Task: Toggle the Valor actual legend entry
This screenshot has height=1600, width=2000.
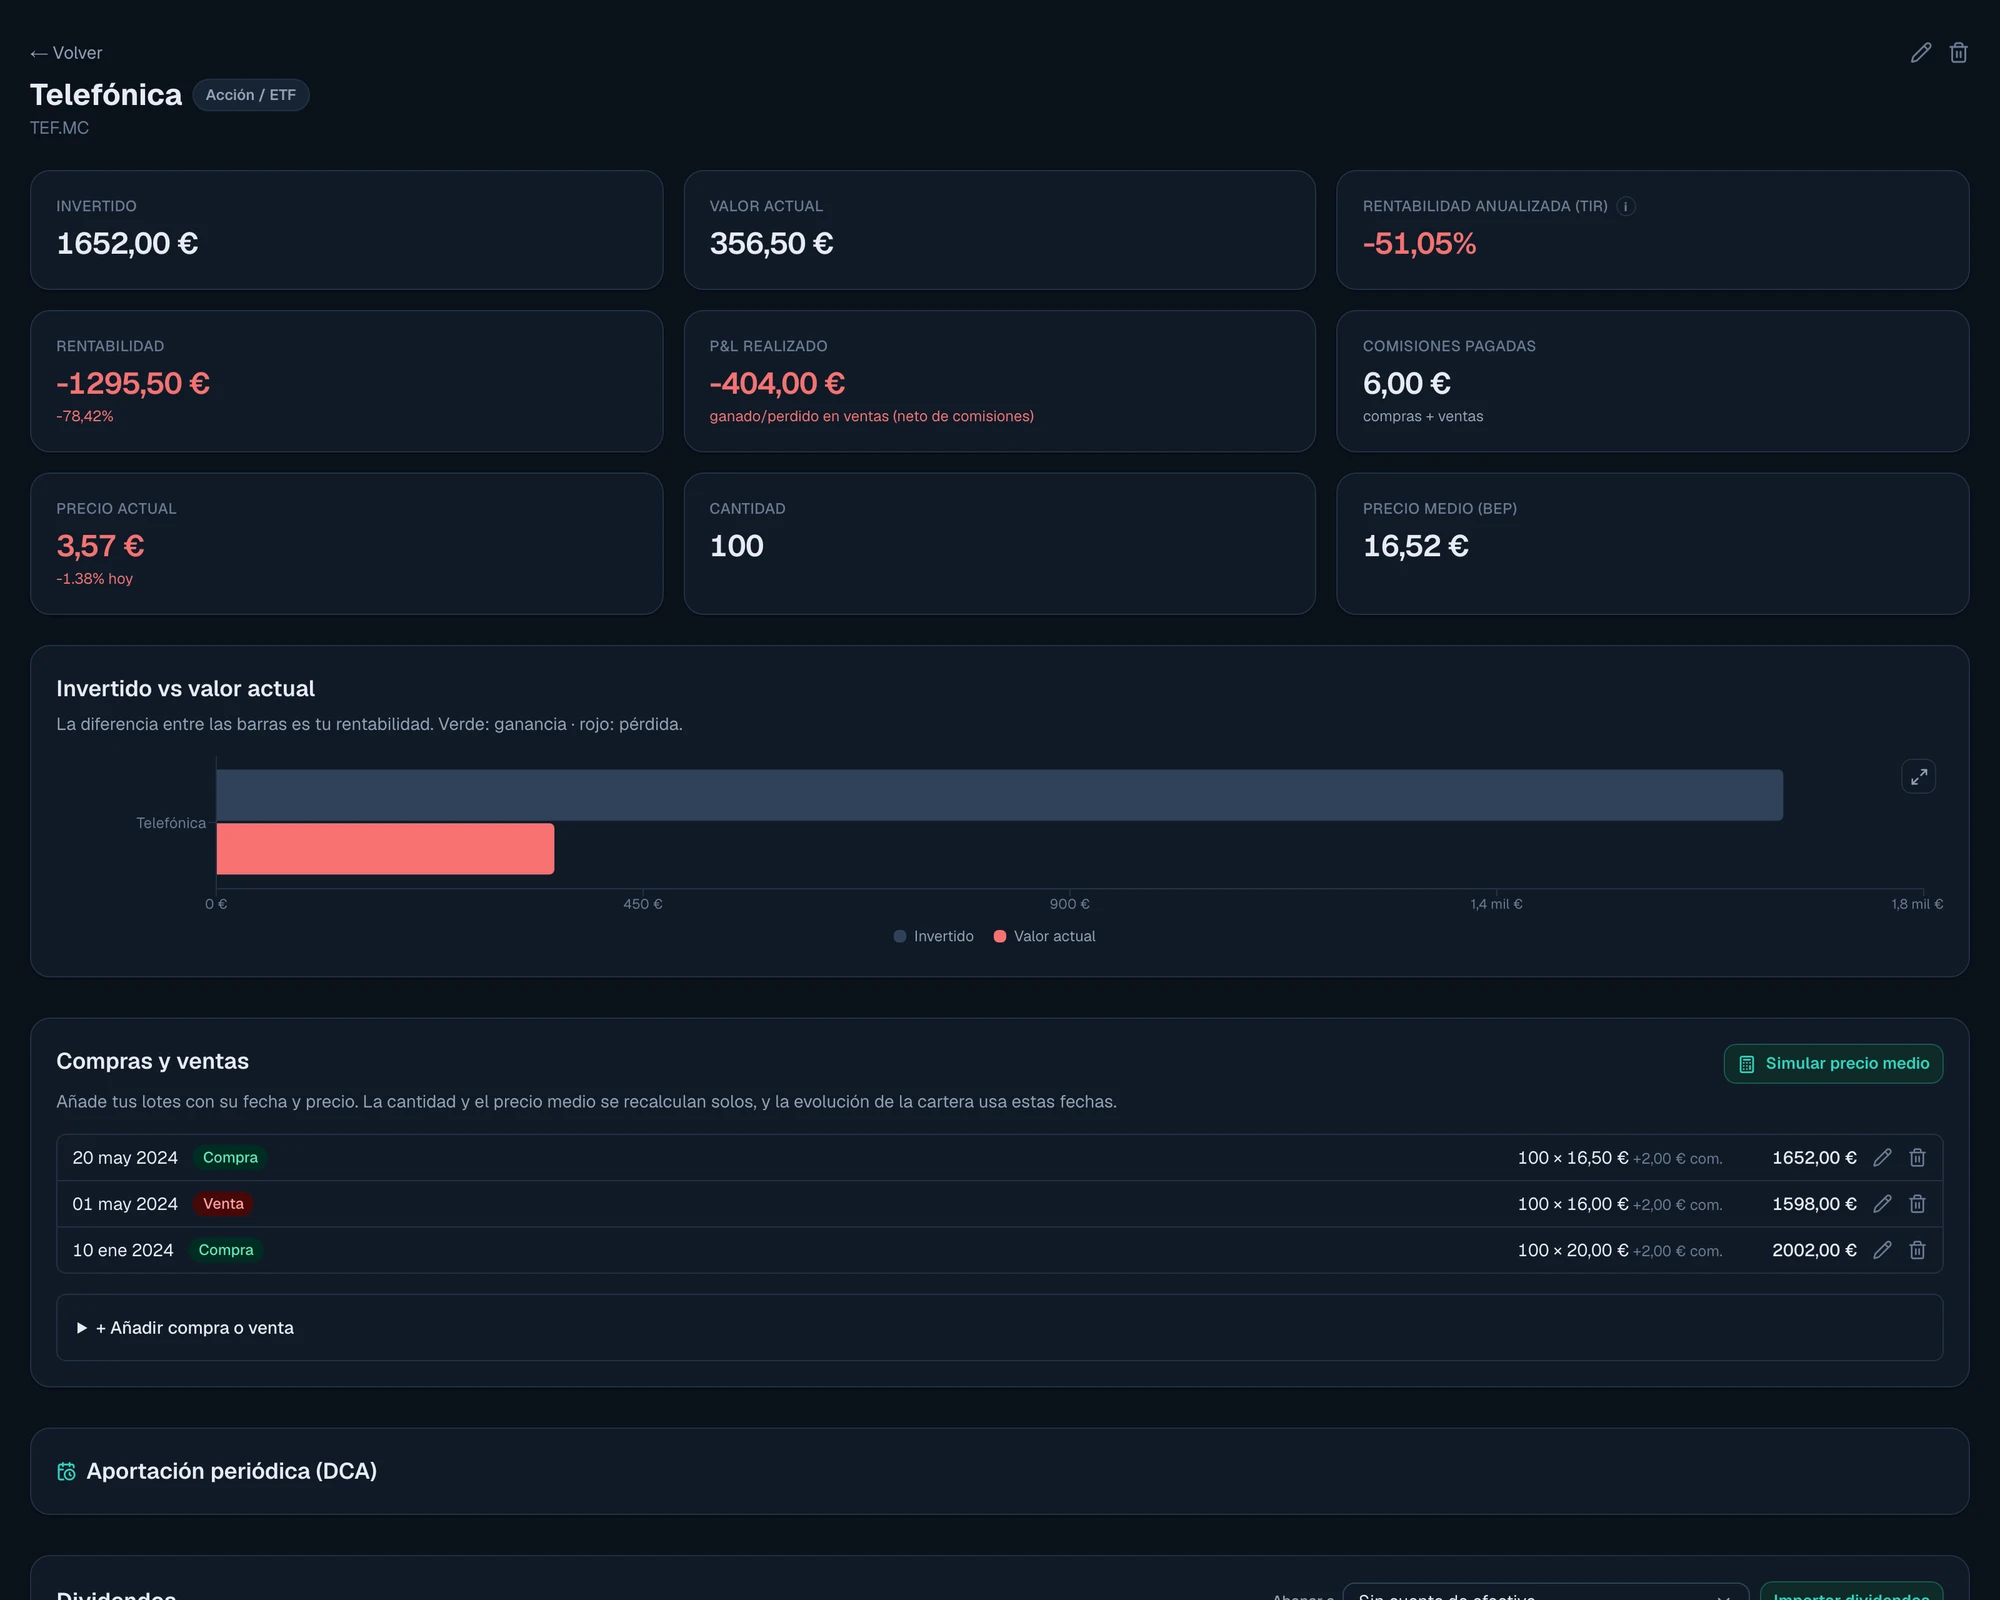Action: [1044, 936]
